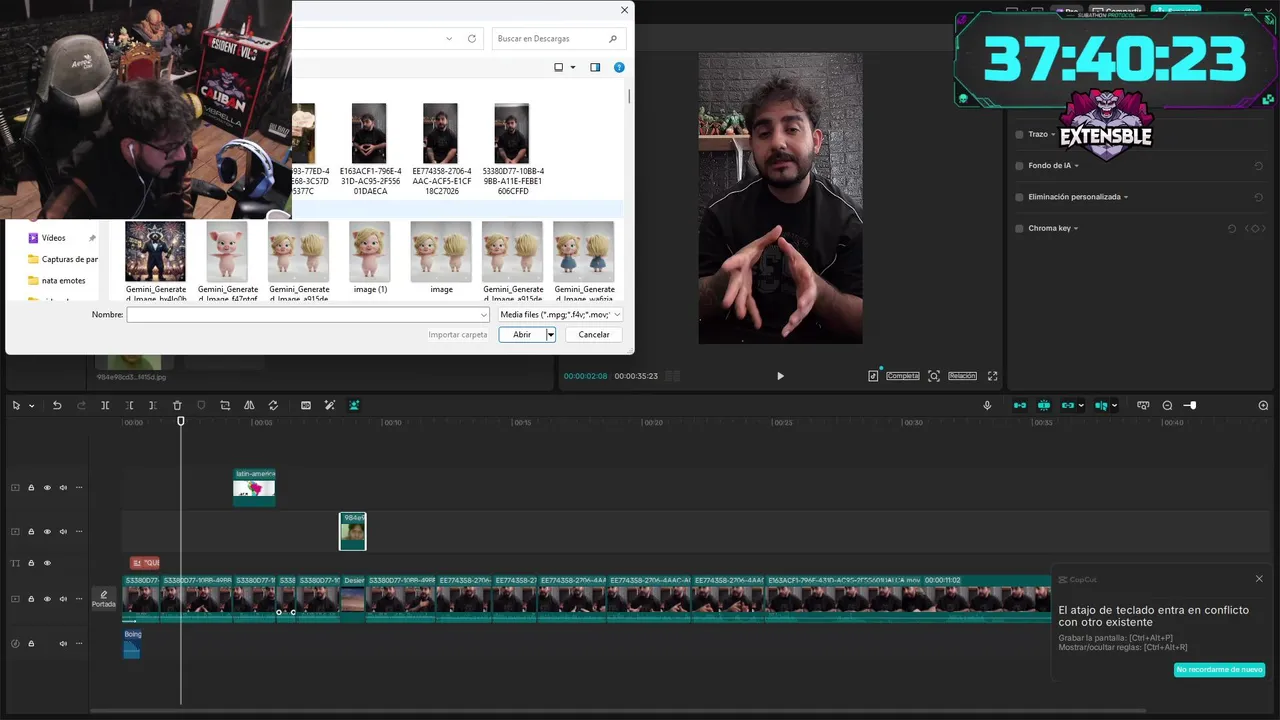The width and height of the screenshot is (1280, 720).
Task: Start voice recording with microphone icon
Action: click(x=987, y=405)
